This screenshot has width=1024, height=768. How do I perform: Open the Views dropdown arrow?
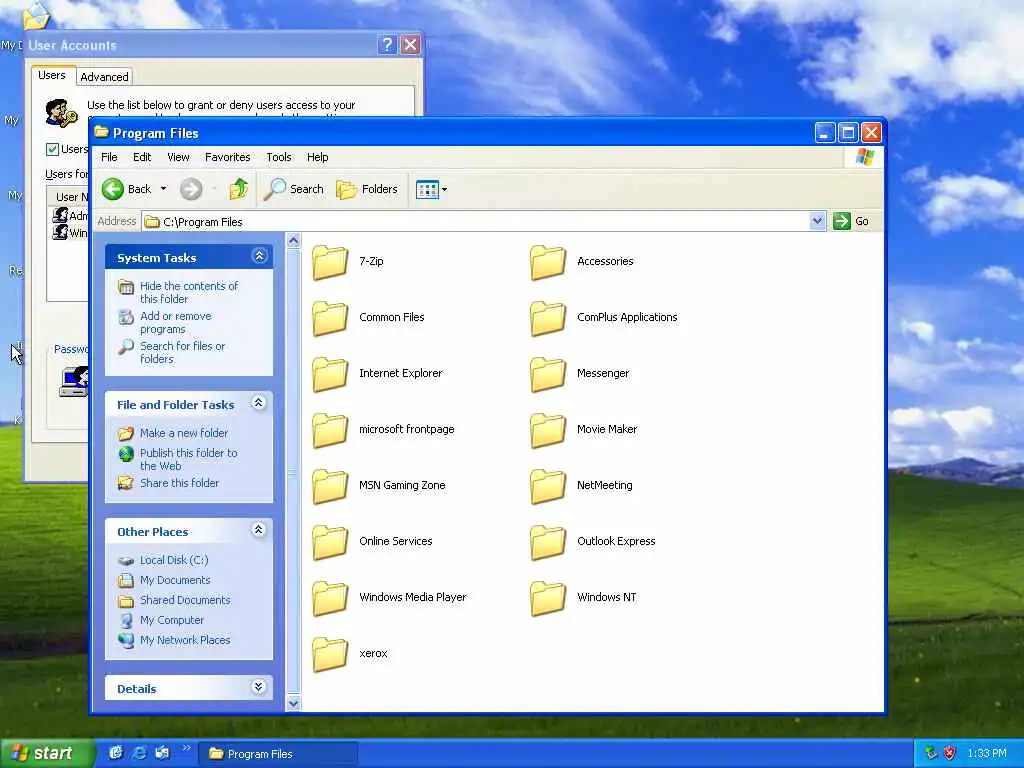click(445, 190)
